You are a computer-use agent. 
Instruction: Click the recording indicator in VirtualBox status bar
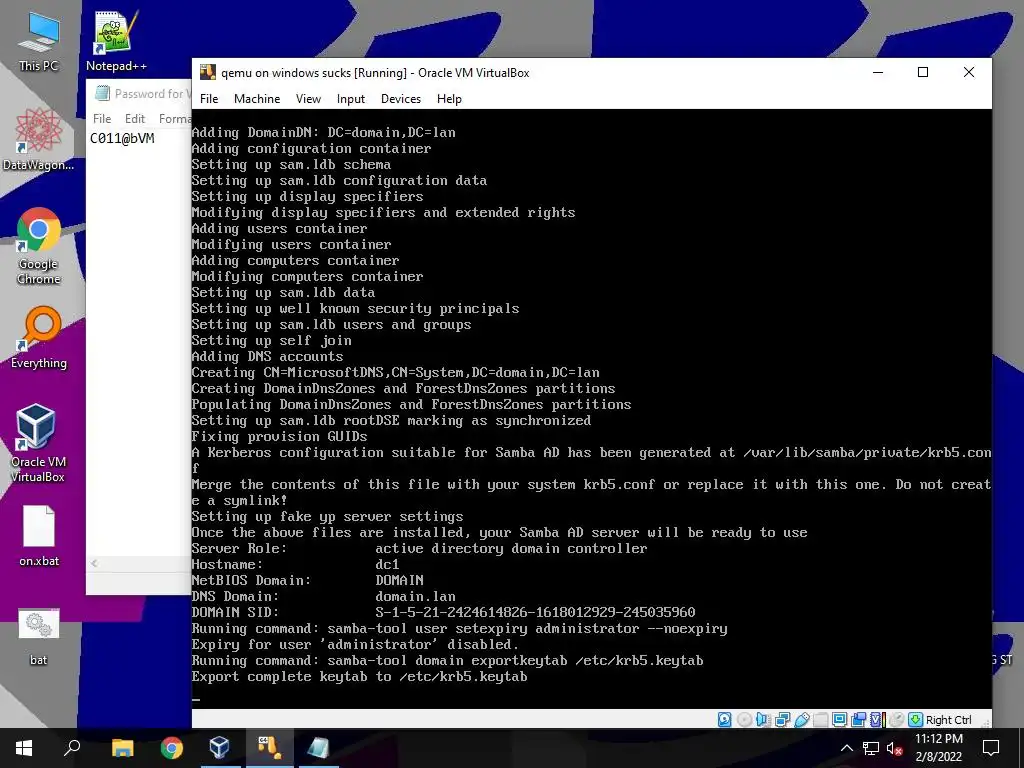click(859, 720)
